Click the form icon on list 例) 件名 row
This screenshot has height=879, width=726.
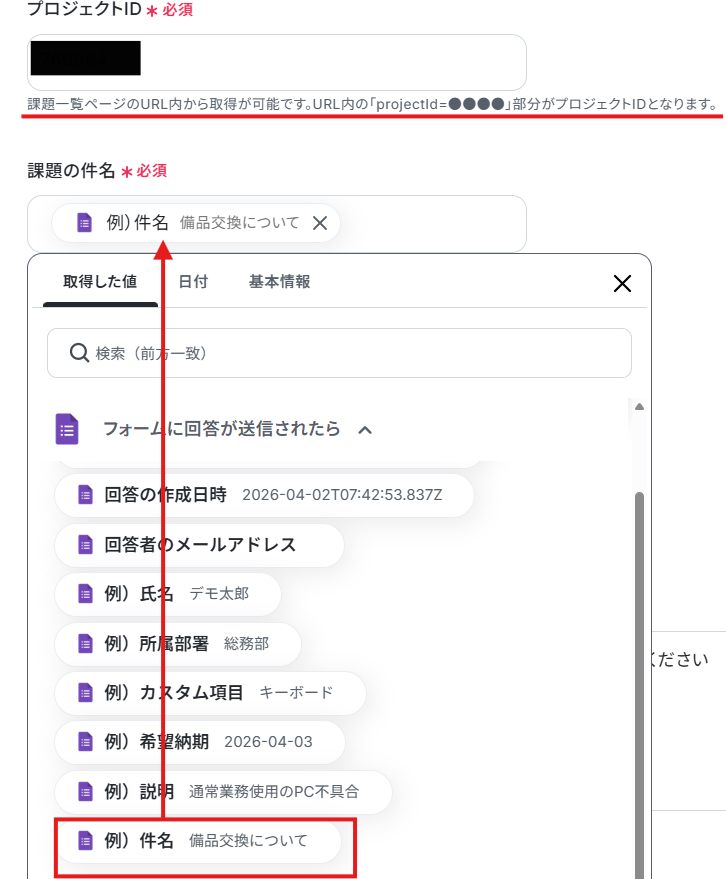[85, 841]
